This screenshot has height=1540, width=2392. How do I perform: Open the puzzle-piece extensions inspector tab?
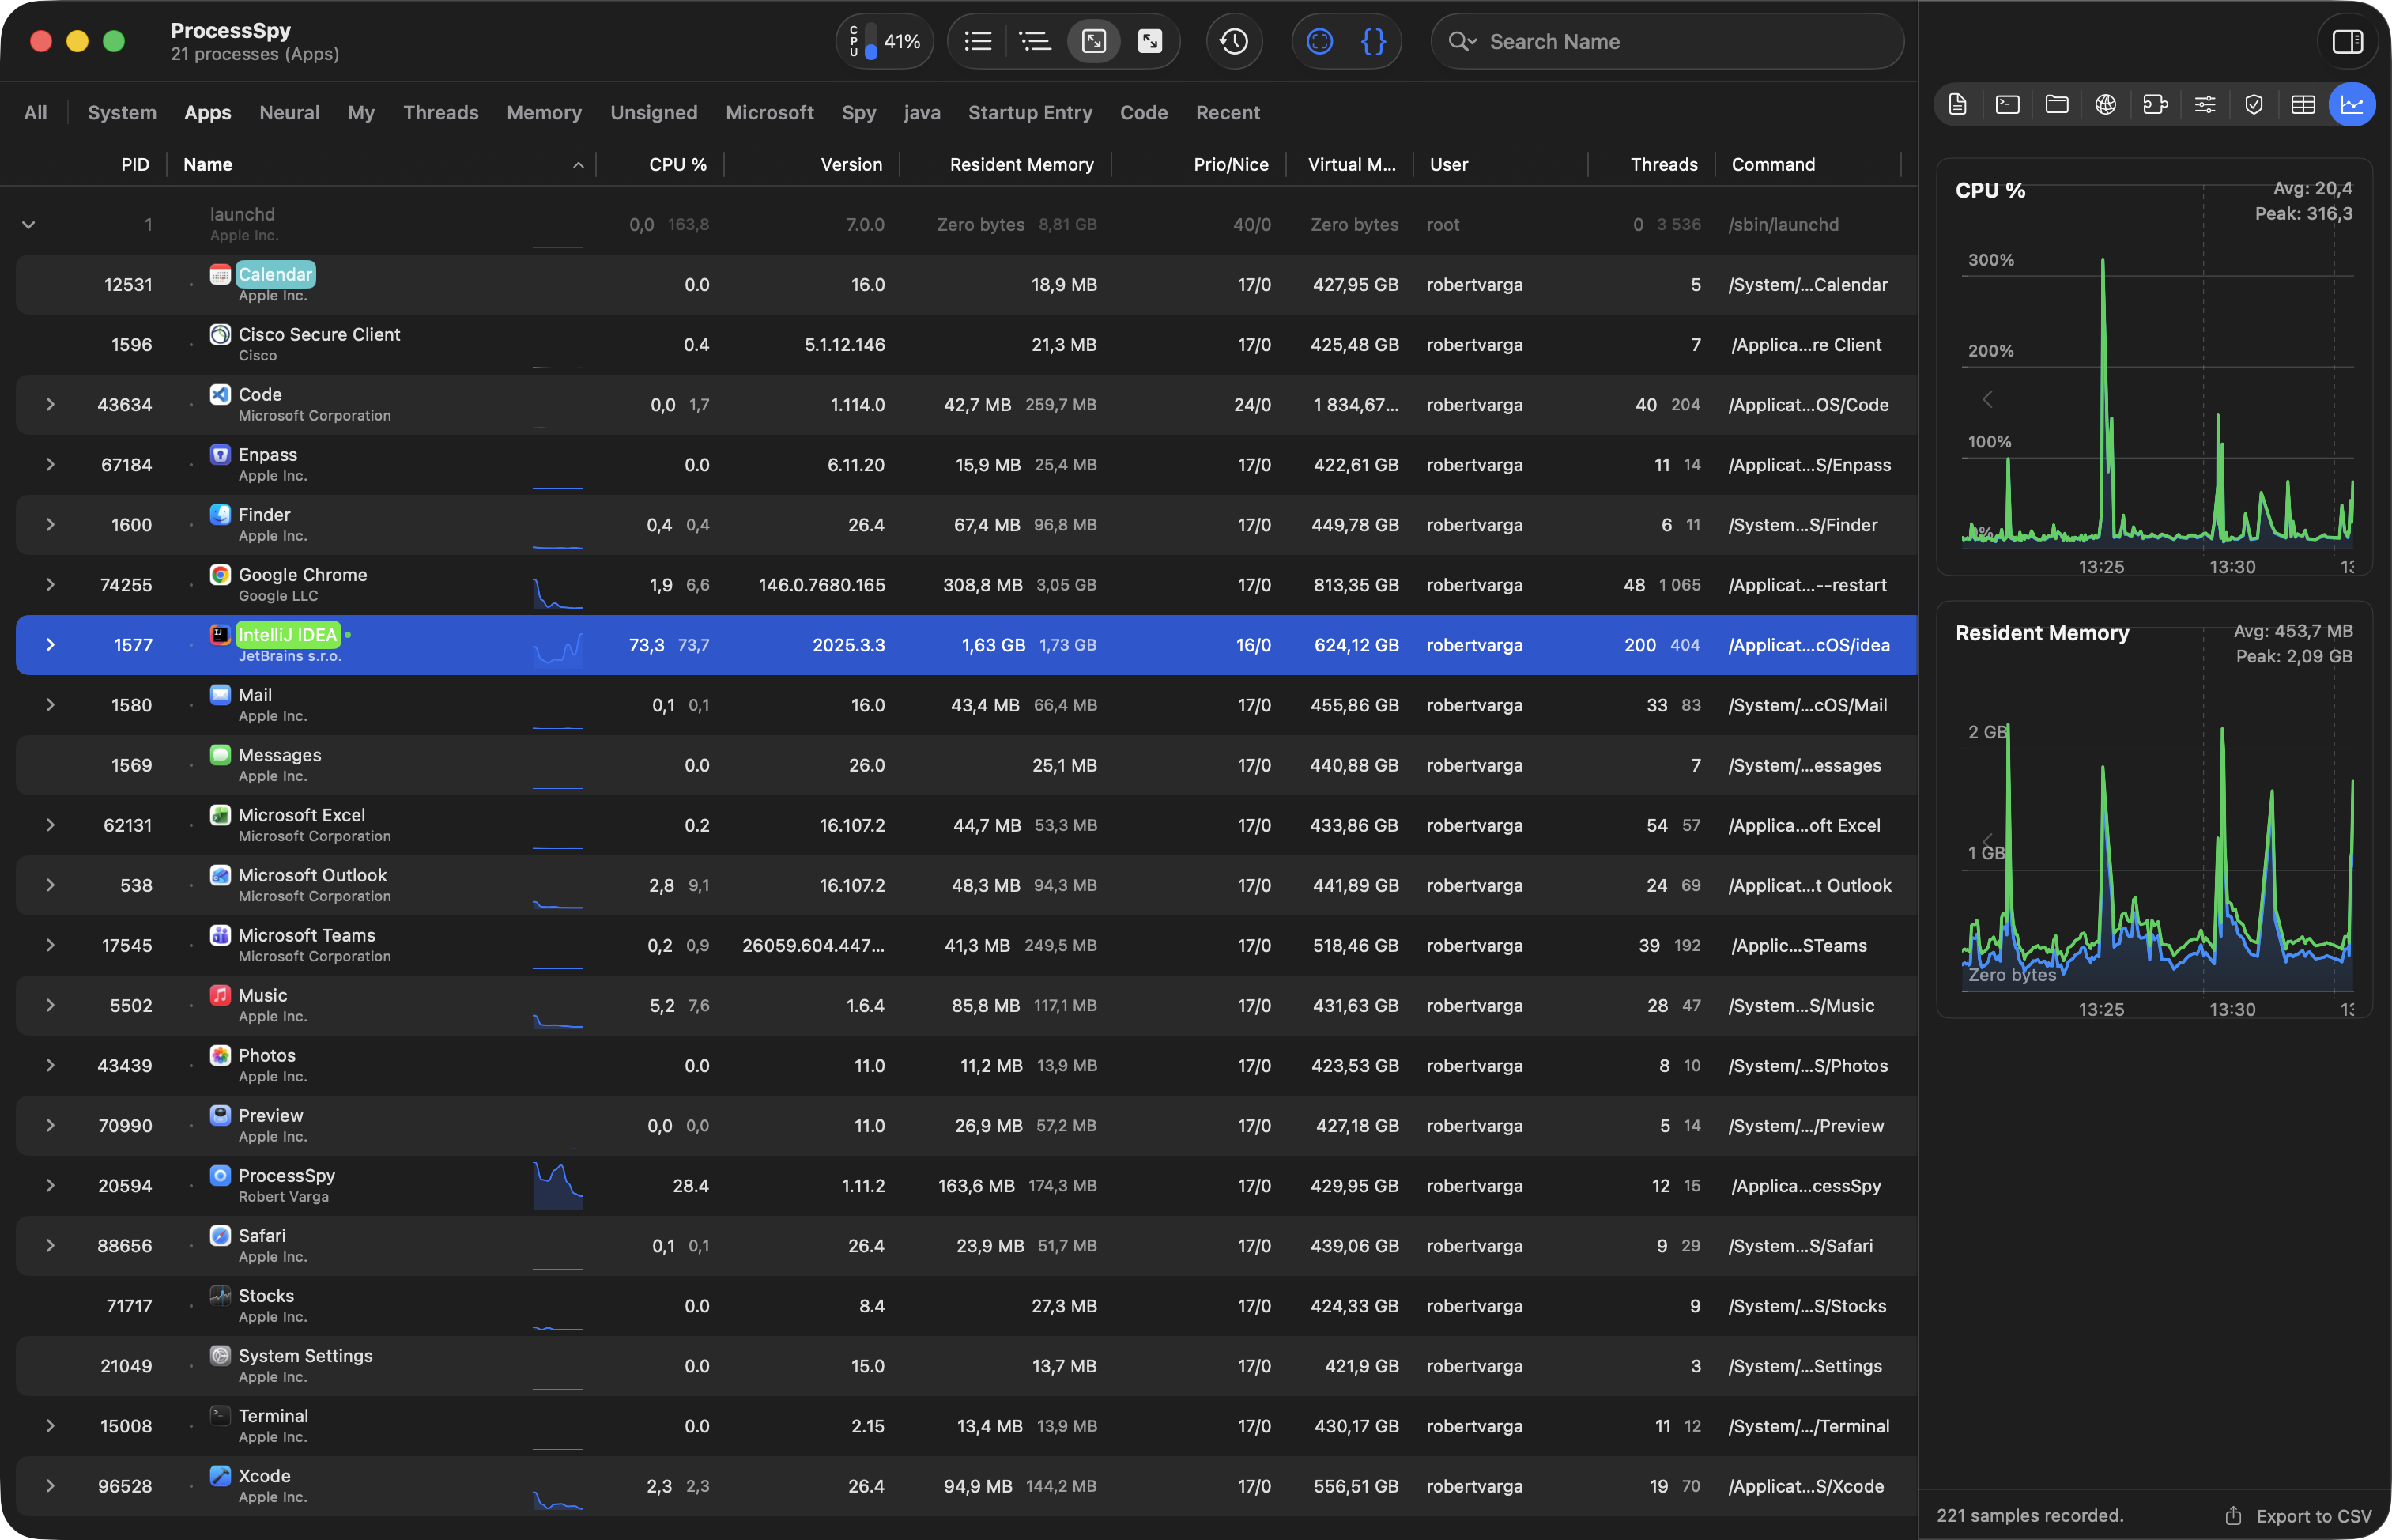tap(2155, 104)
